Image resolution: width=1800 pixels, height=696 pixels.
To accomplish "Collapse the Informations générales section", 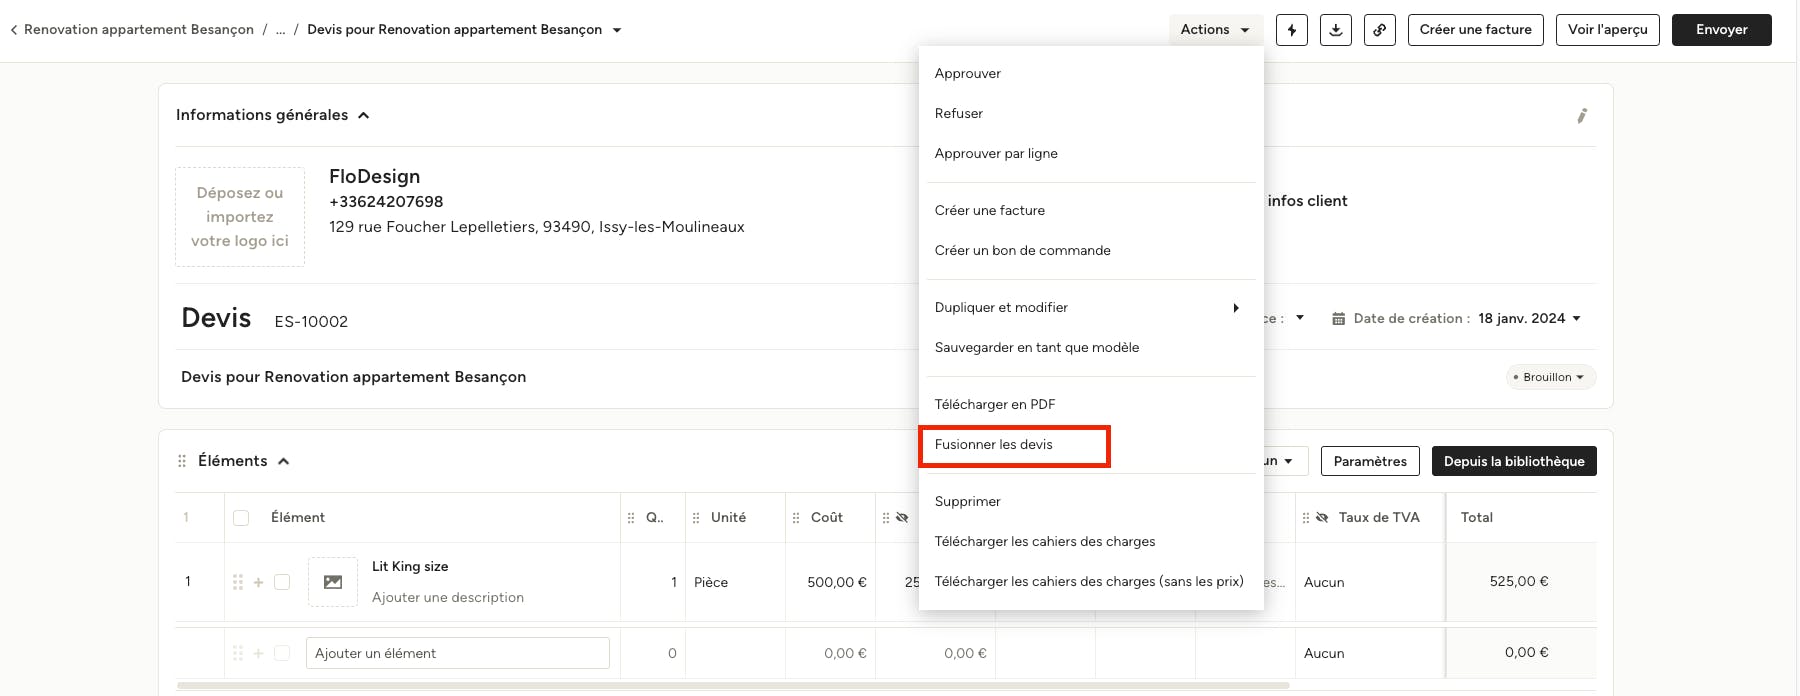I will pyautogui.click(x=364, y=116).
